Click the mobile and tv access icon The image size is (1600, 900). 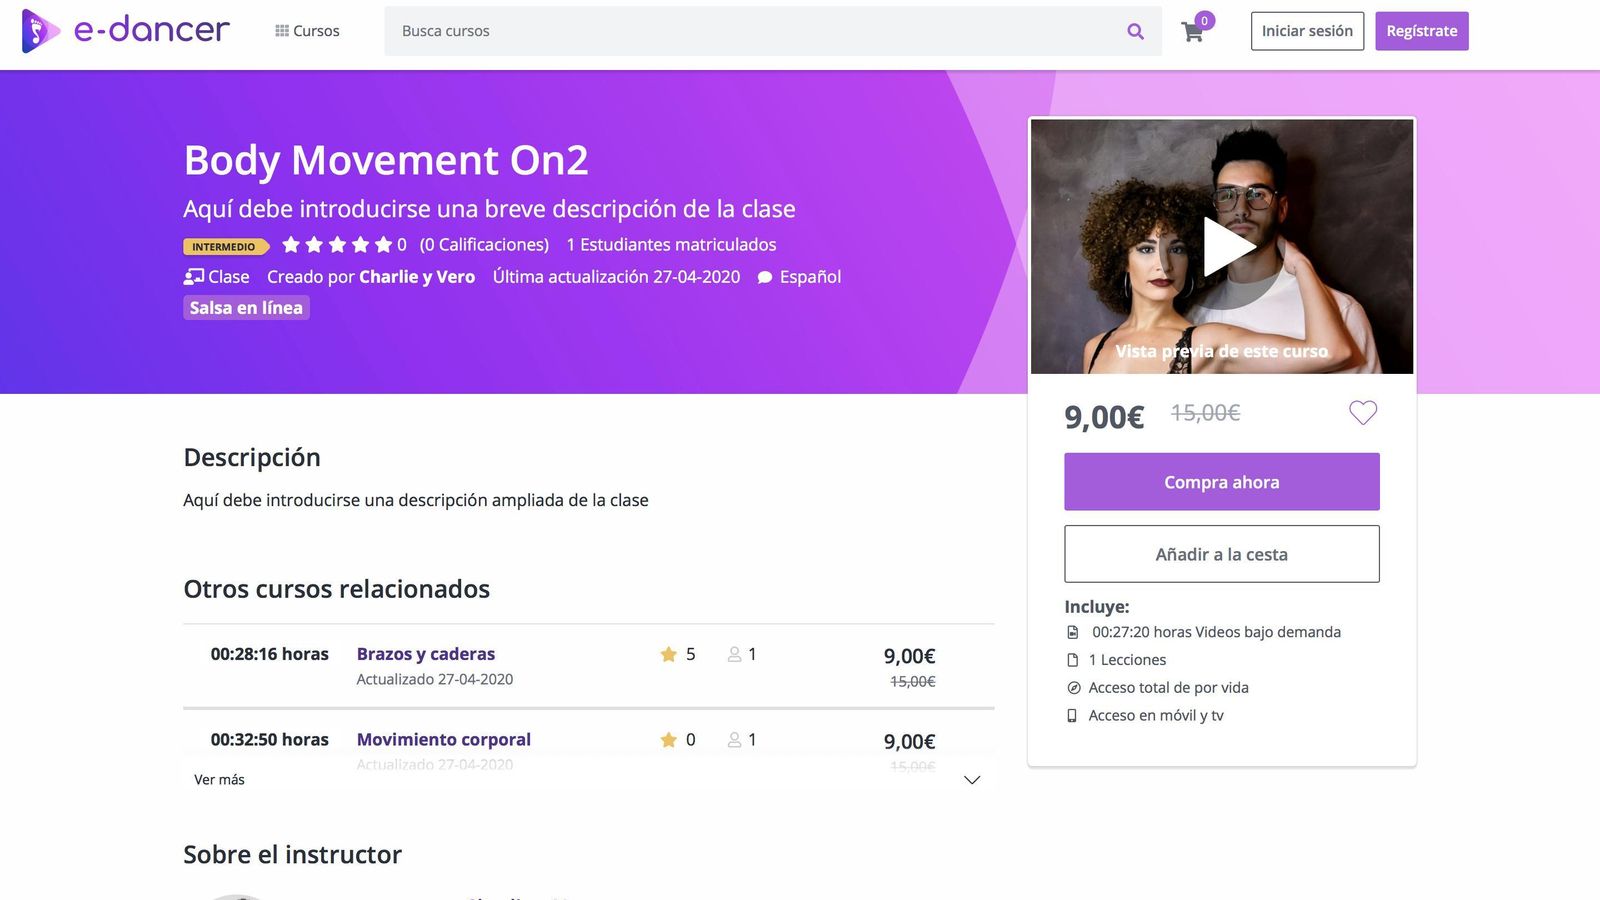tap(1071, 715)
